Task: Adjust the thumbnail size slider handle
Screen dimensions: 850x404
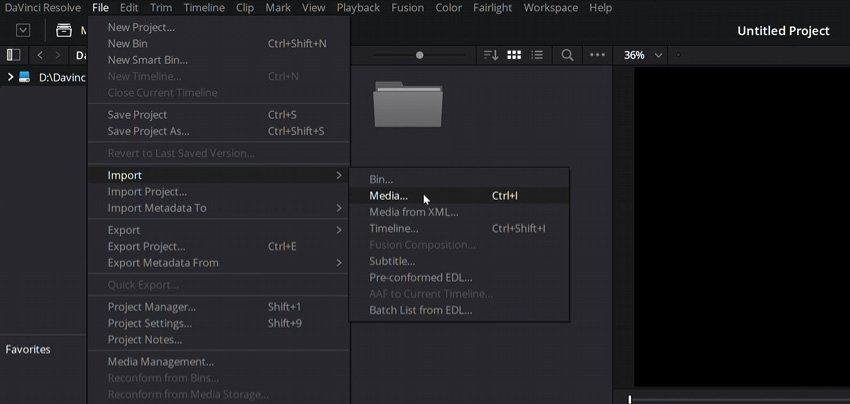Action: (419, 55)
